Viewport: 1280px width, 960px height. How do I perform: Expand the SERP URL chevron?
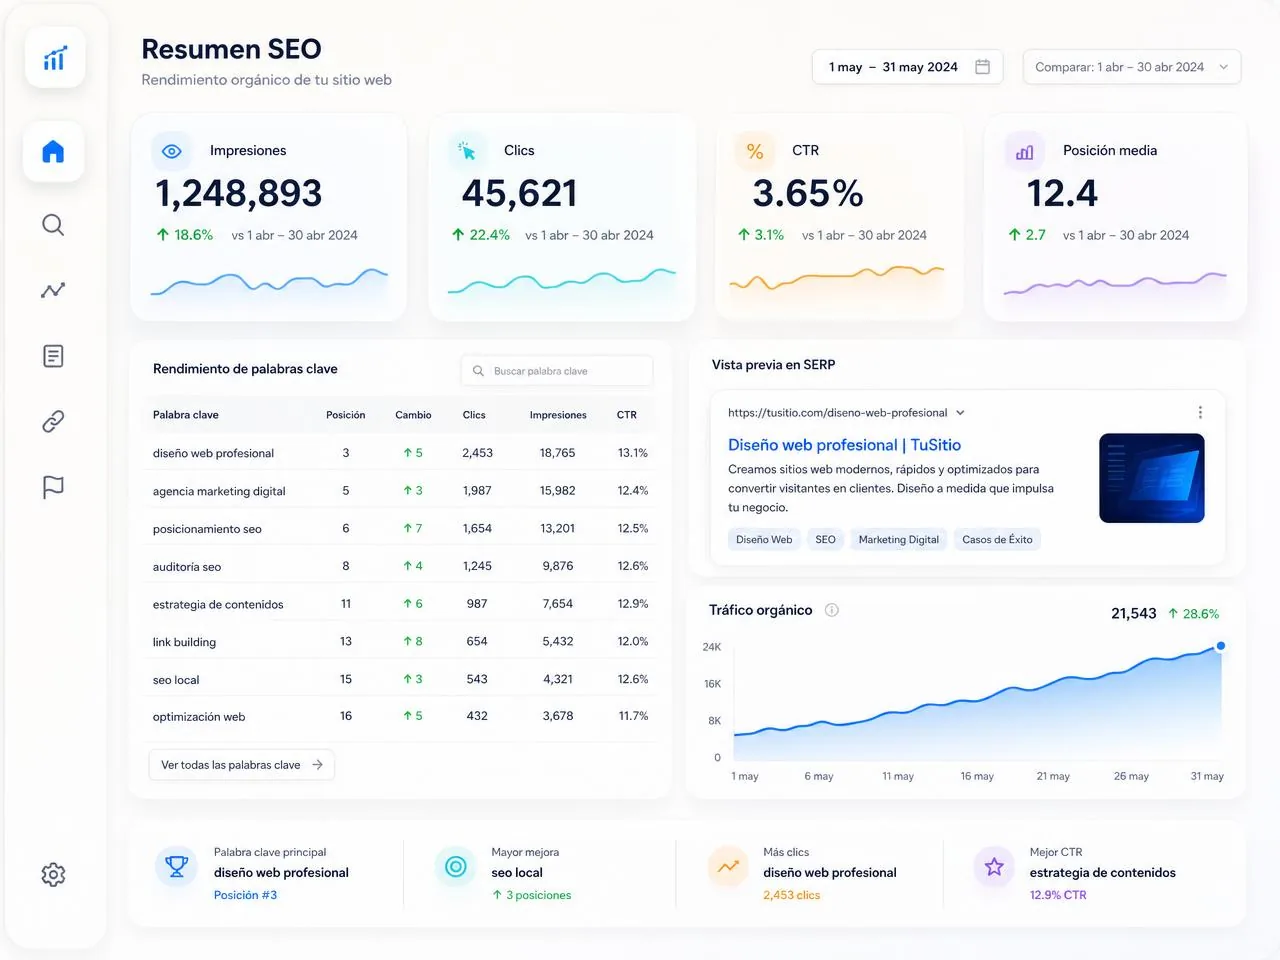tap(960, 413)
